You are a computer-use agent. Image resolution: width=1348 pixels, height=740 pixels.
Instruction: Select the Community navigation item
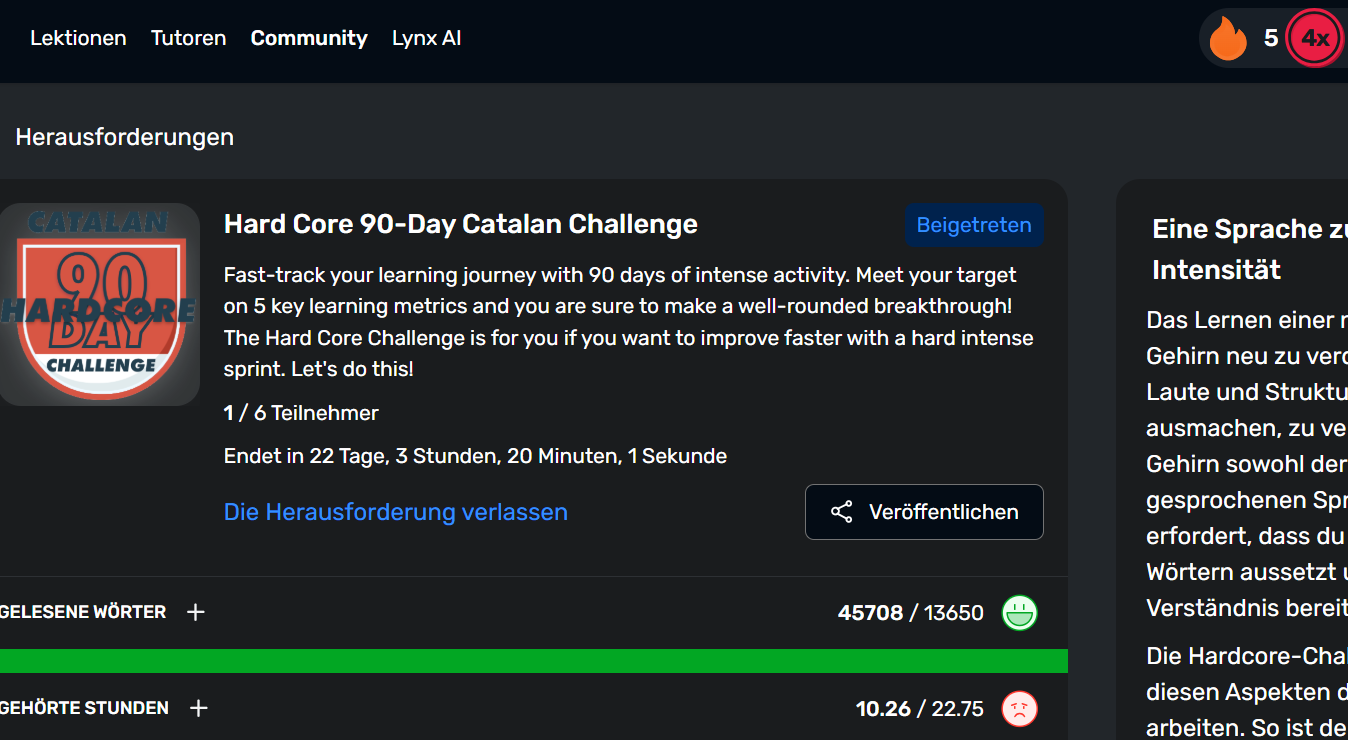coord(309,38)
